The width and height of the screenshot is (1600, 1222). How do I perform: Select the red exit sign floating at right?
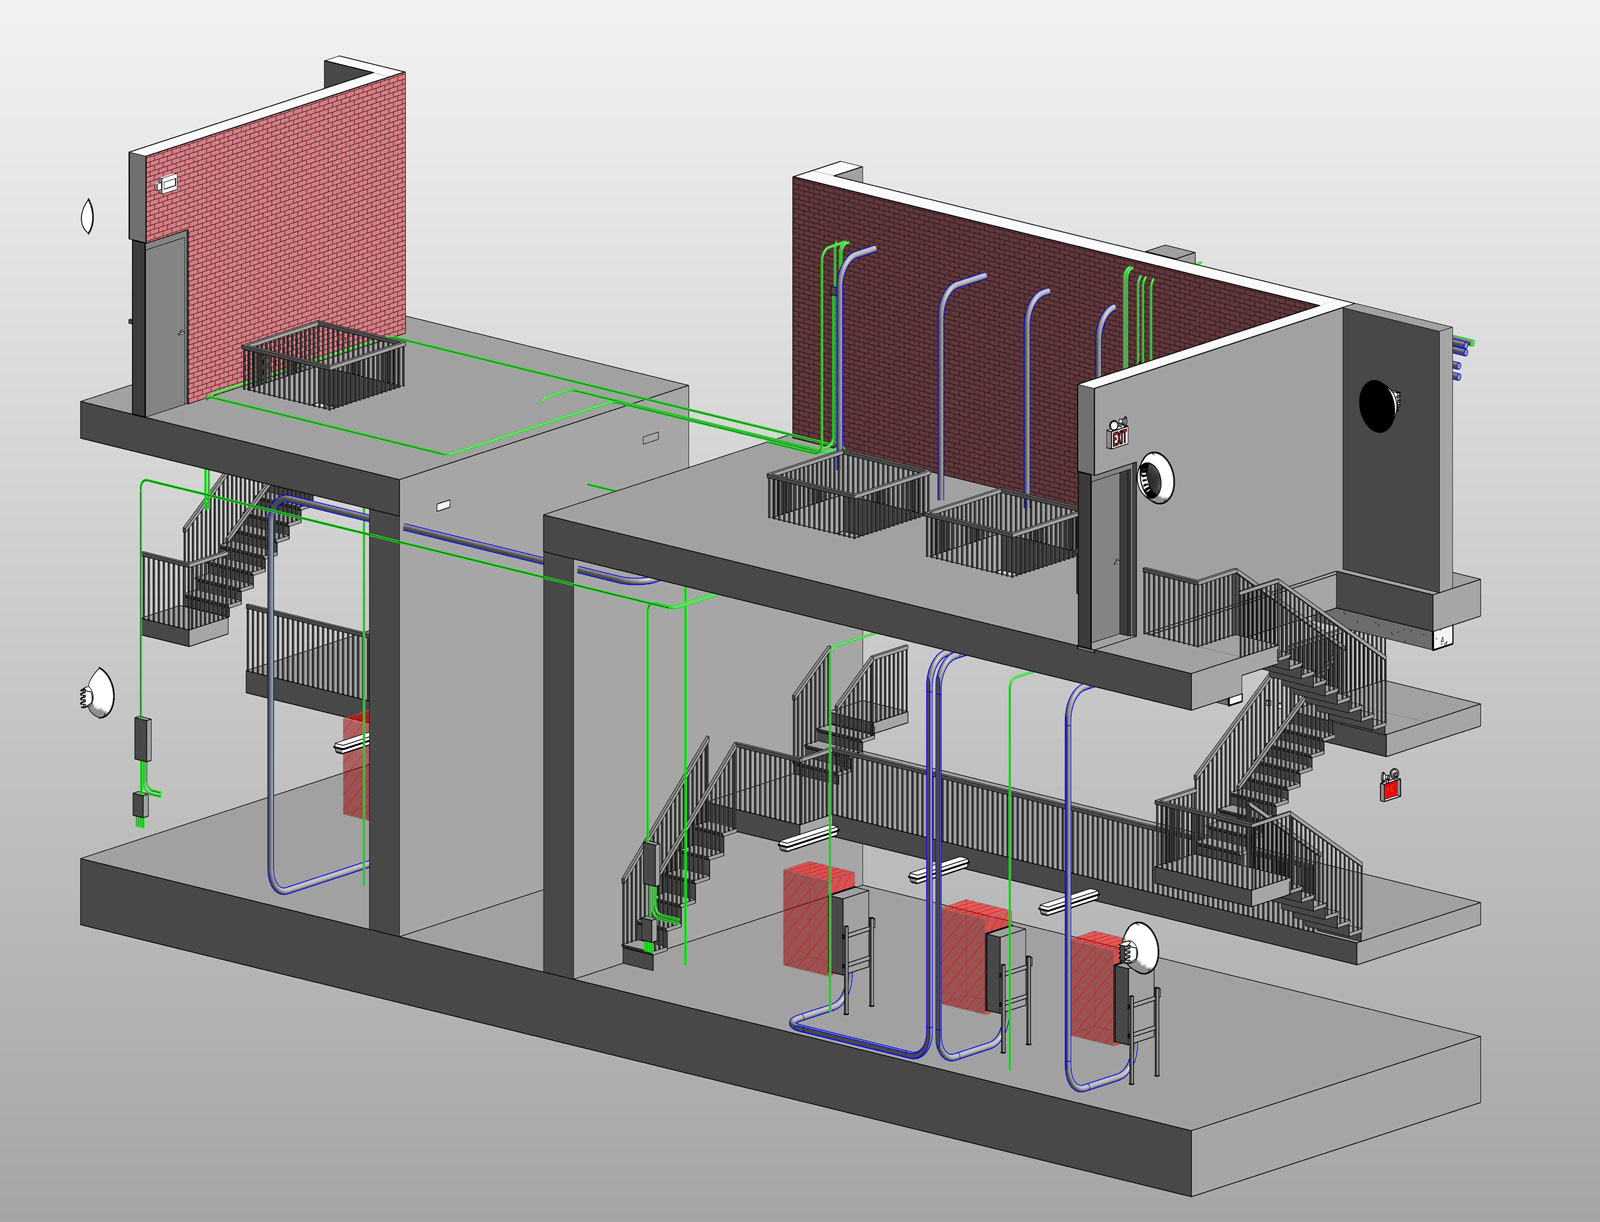1390,788
